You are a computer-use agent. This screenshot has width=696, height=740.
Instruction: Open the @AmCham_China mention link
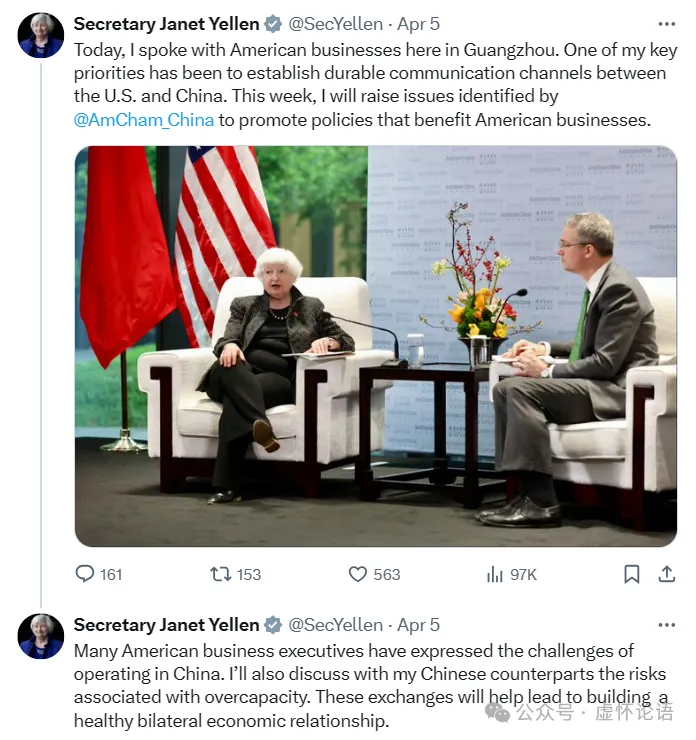pos(144,121)
